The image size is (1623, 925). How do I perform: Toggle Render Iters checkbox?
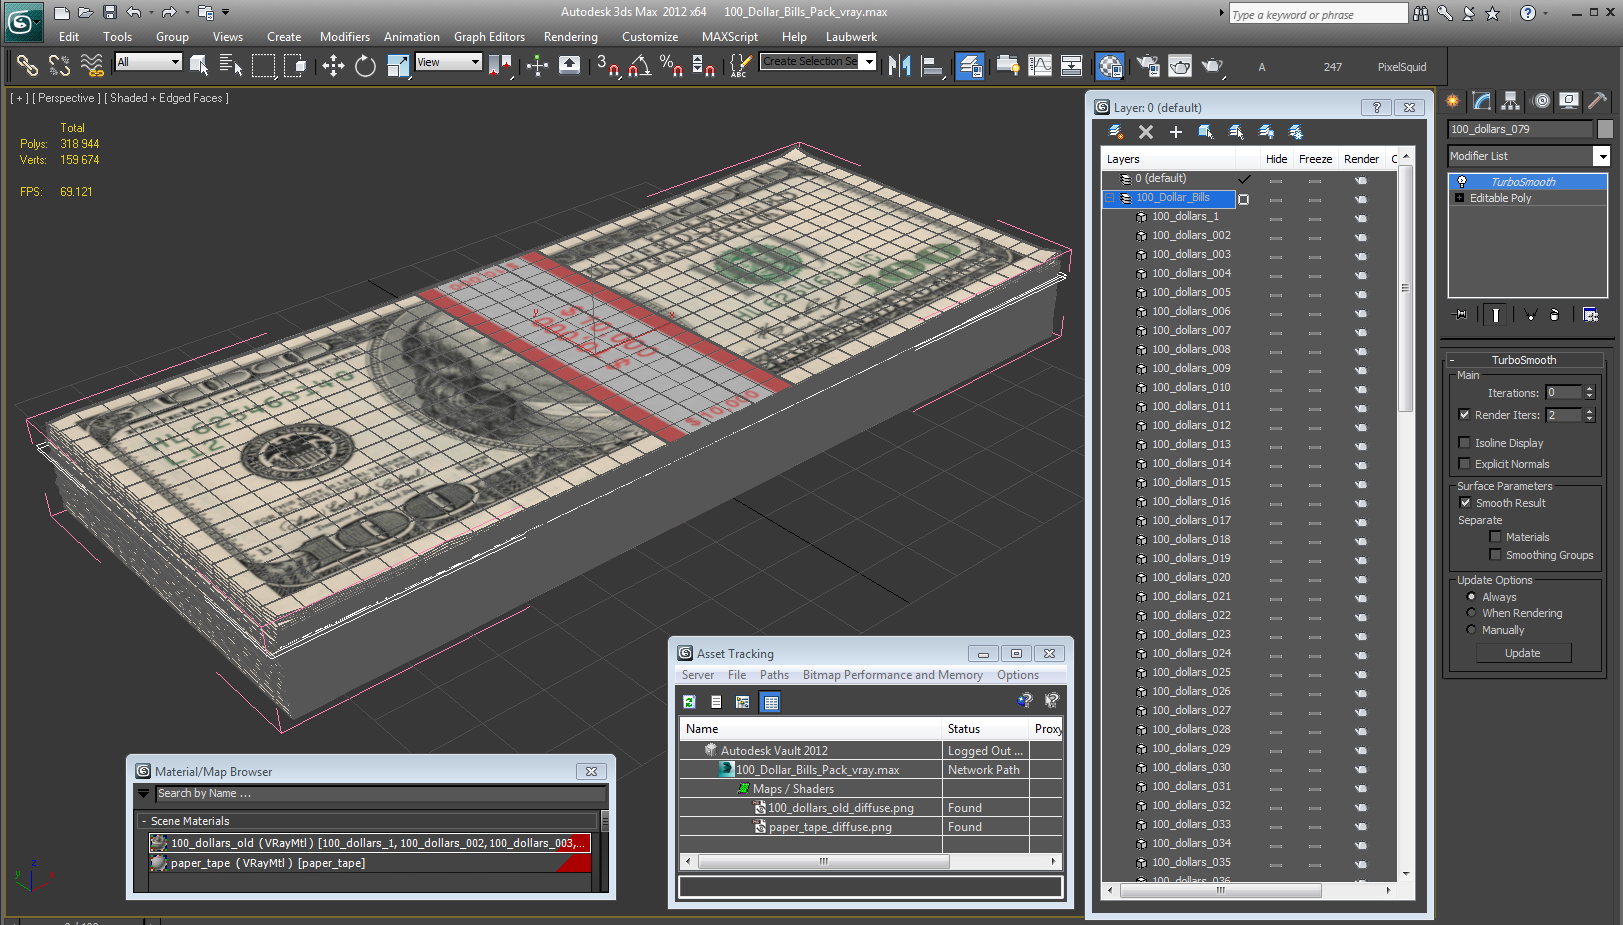1464,415
